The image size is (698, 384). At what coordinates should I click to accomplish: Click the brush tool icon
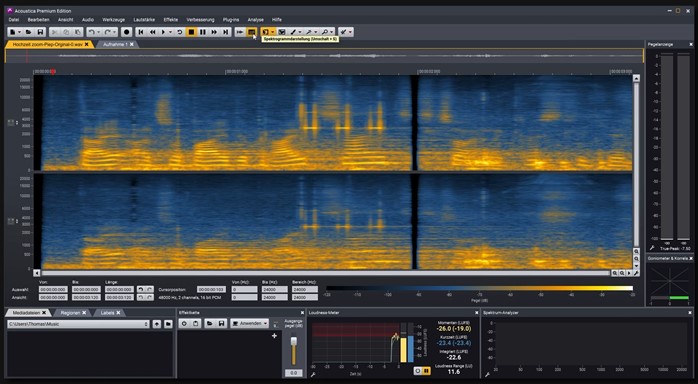293,32
